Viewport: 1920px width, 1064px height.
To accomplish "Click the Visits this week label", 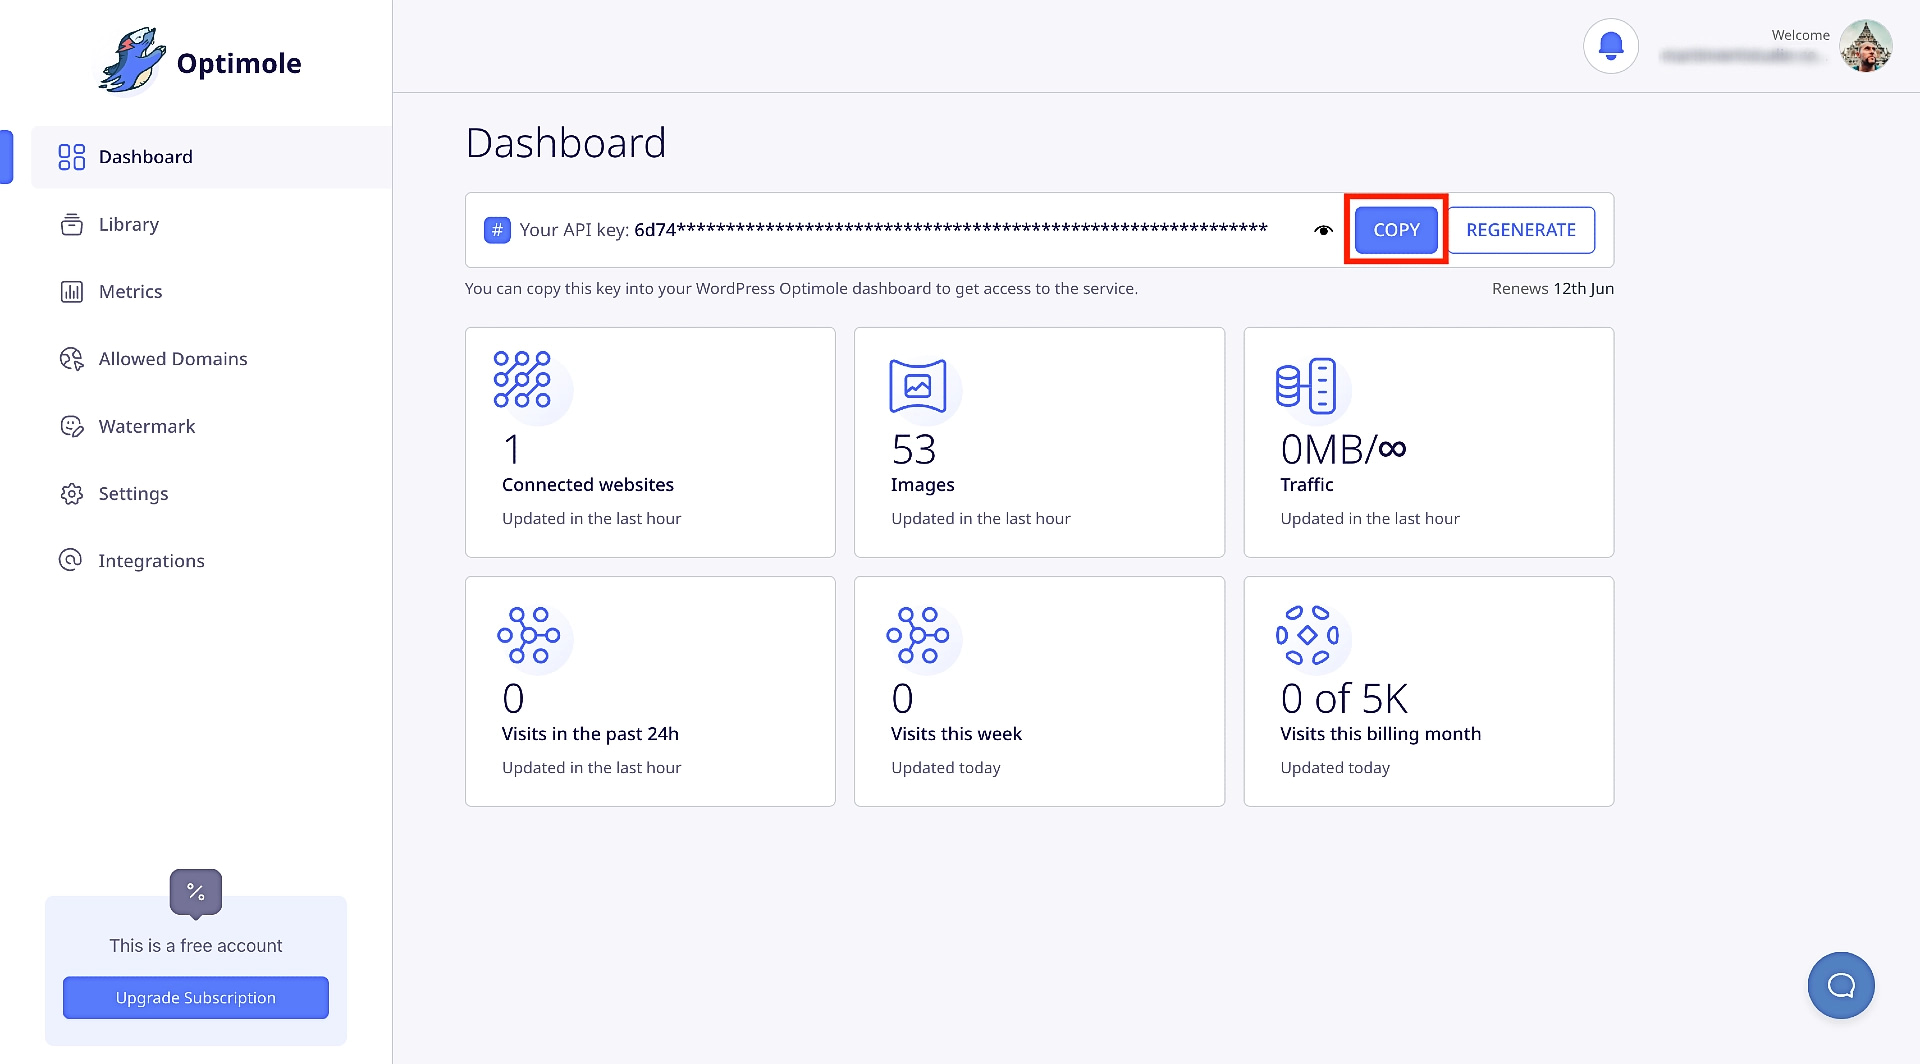I will tap(956, 734).
